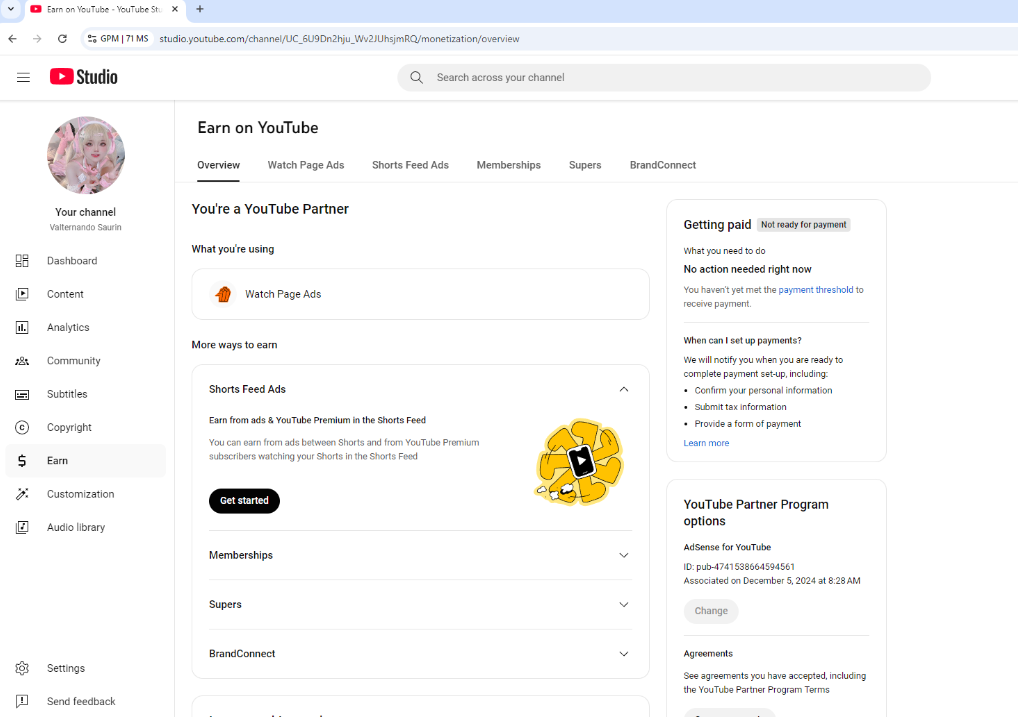Expand the Memberships section chevron

pos(624,555)
